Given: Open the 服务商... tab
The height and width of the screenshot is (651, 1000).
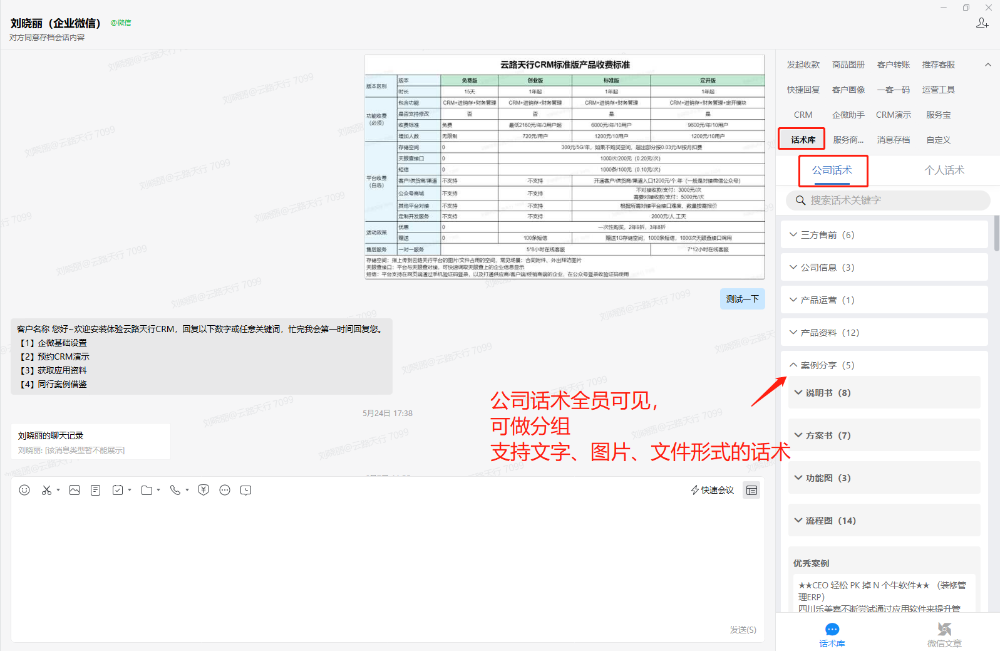Looking at the screenshot, I should click(848, 140).
